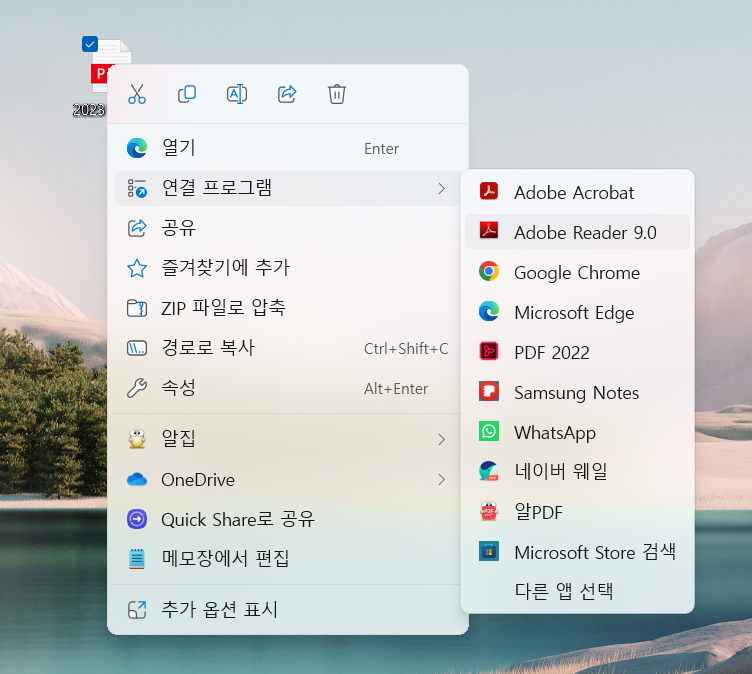The height and width of the screenshot is (674, 752).
Task: Click the star icon for 즐겨찾기에 추가
Action: [137, 268]
